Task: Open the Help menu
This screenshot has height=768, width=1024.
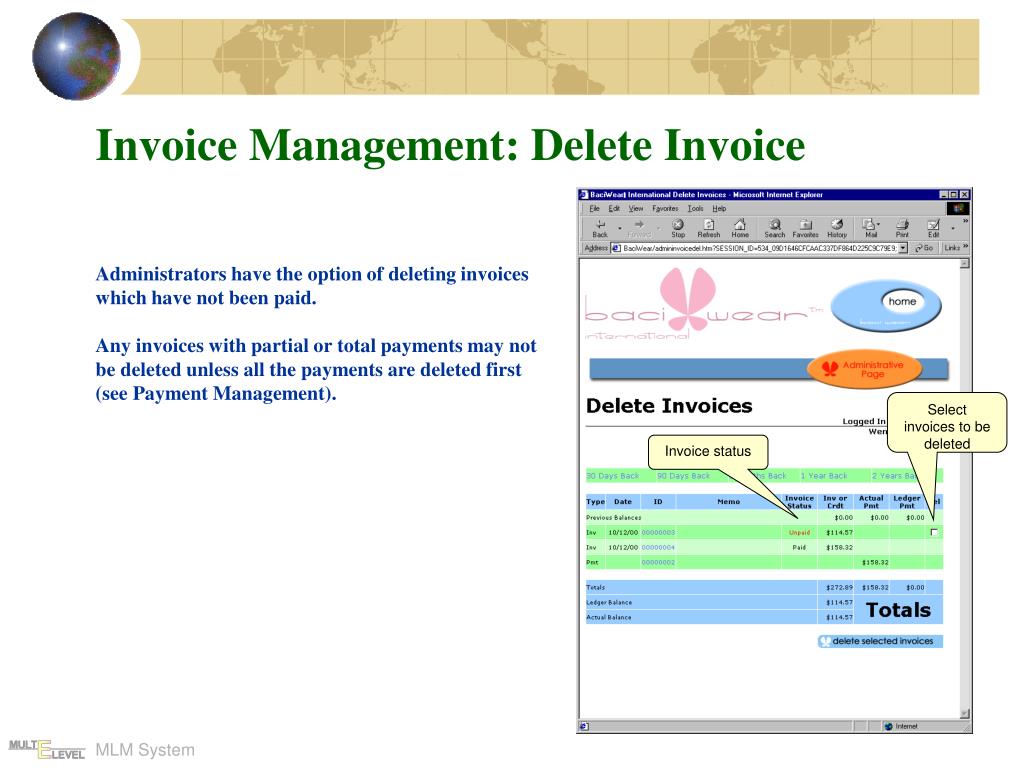Action: point(719,209)
